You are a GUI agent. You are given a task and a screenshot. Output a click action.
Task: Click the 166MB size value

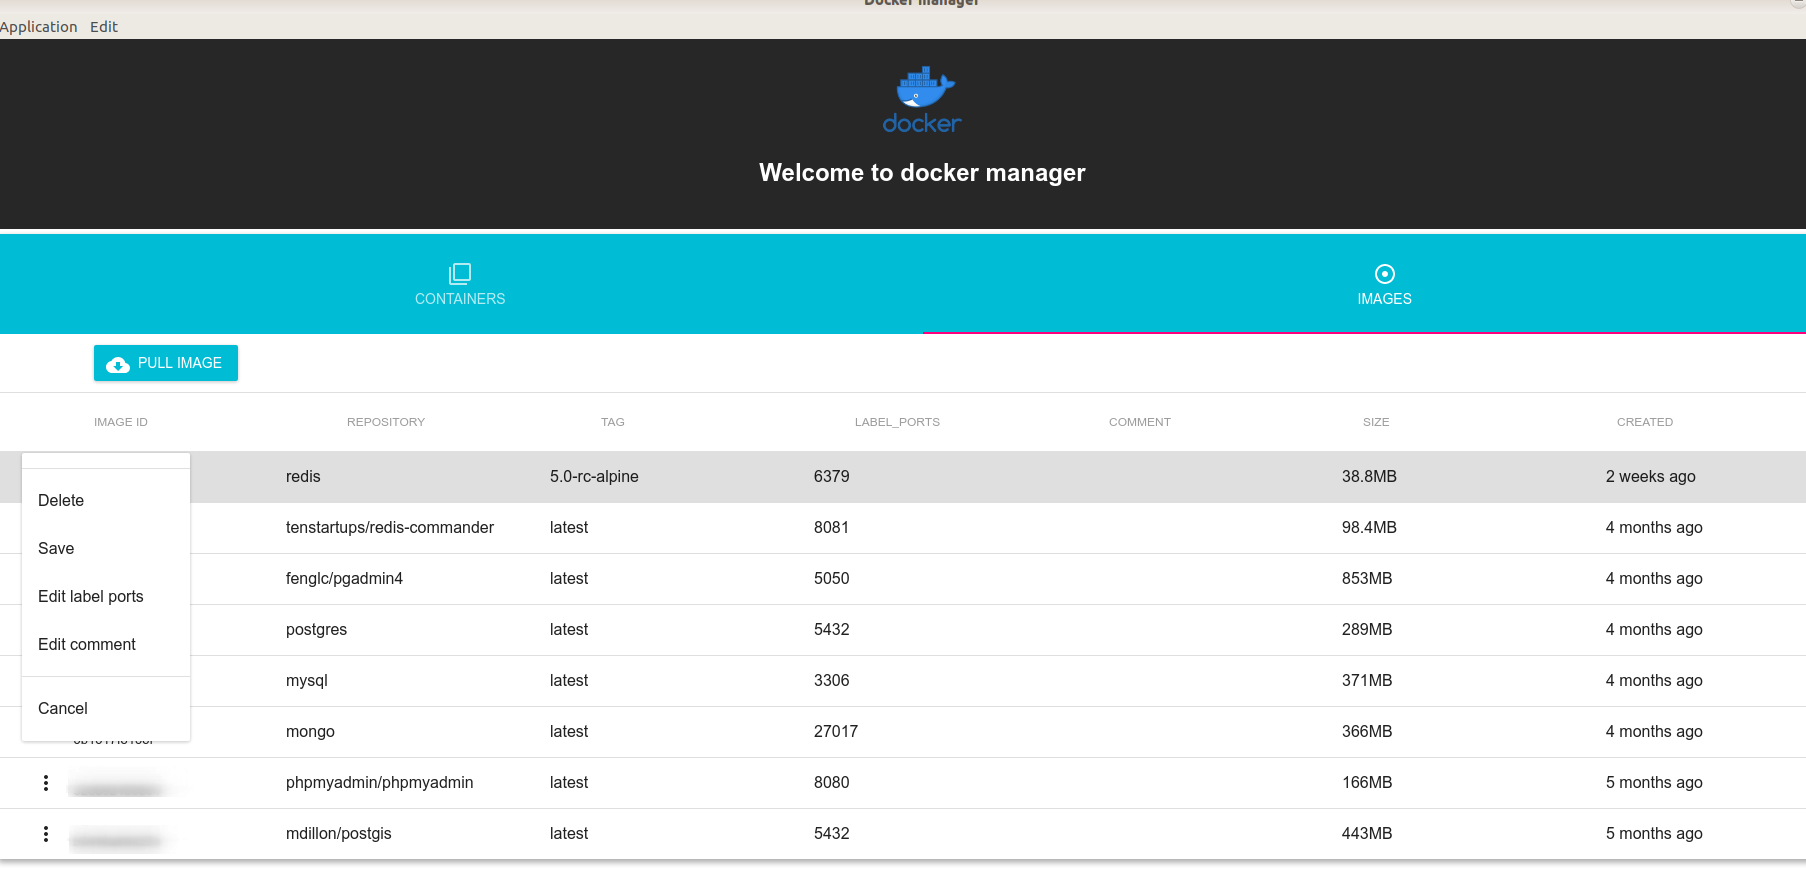pos(1367,783)
